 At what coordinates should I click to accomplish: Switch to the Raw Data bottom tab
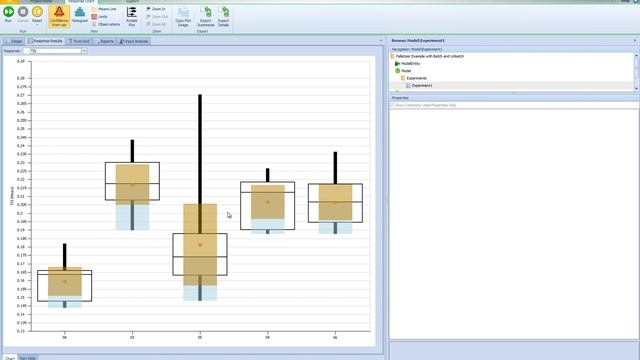point(27,358)
